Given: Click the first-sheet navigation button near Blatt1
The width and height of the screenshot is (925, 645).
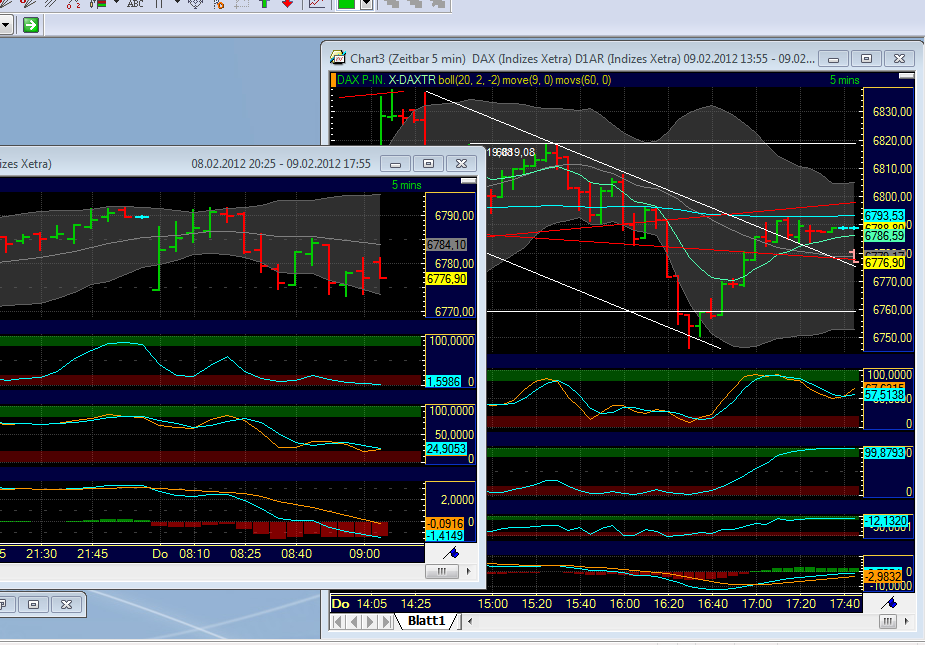Looking at the screenshot, I should (x=338, y=620).
